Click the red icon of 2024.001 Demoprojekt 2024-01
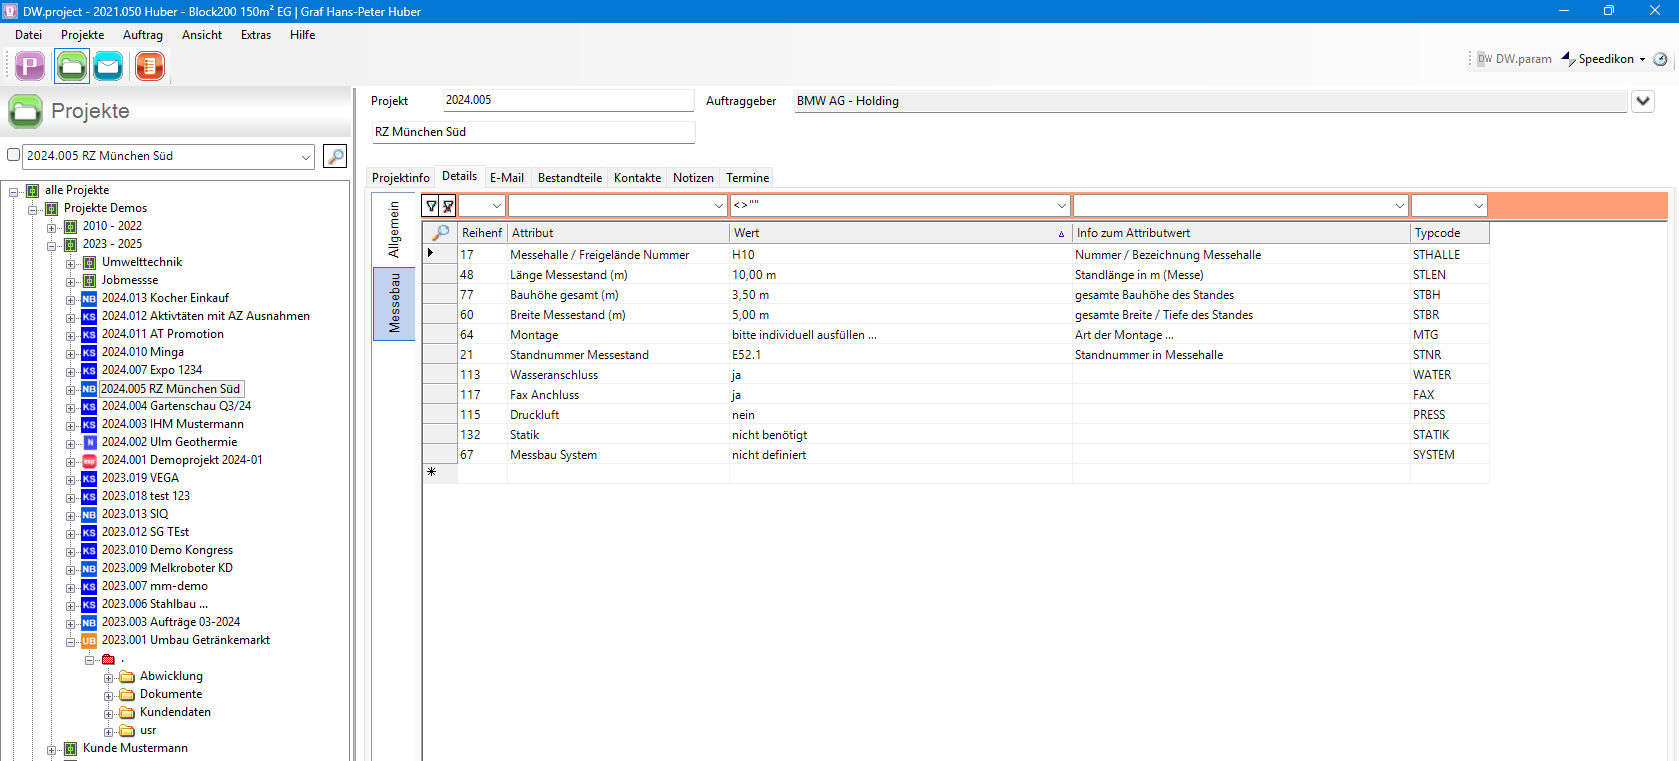 coord(89,461)
